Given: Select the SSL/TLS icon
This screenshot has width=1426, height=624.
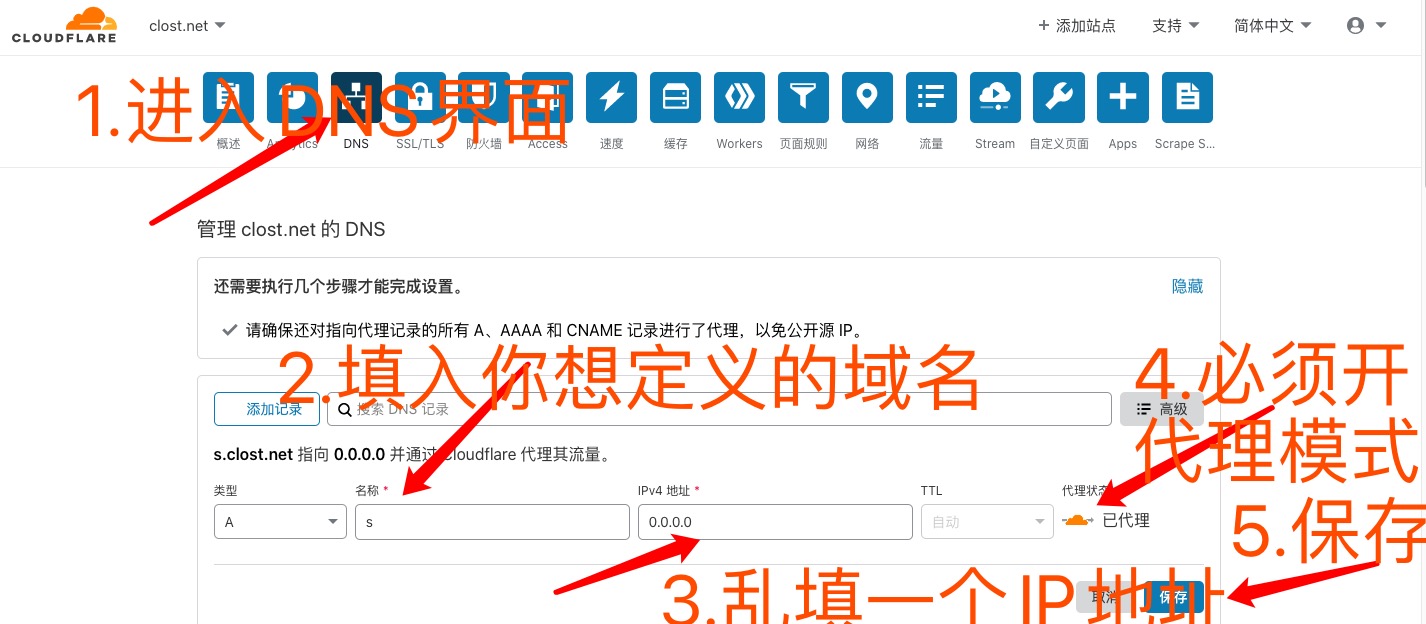Looking at the screenshot, I should (420, 97).
